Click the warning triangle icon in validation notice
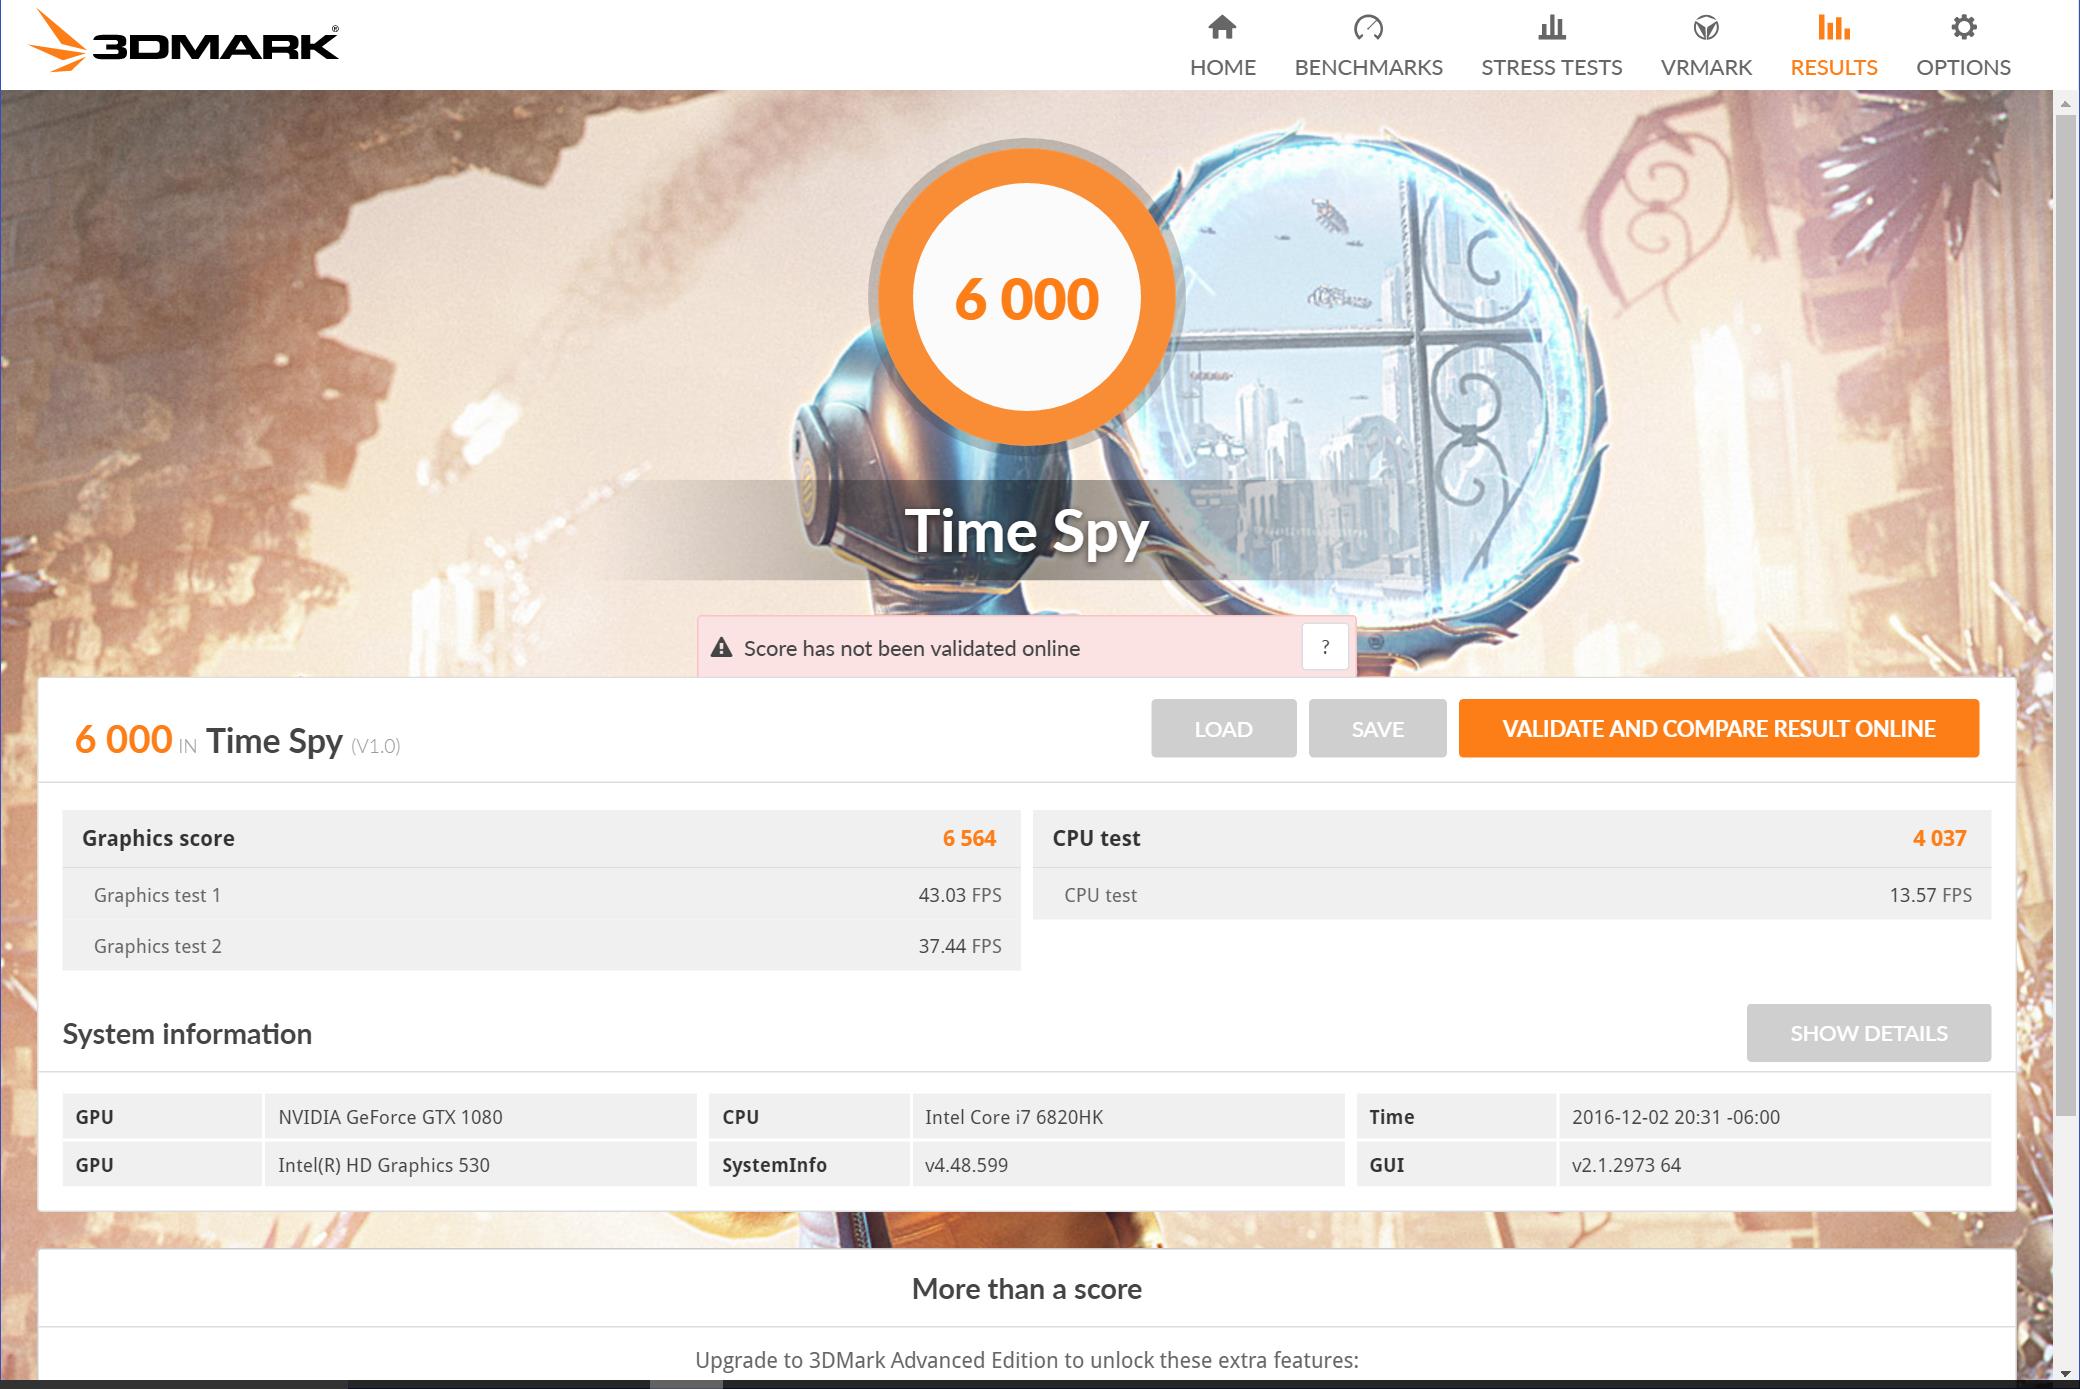 (x=721, y=648)
